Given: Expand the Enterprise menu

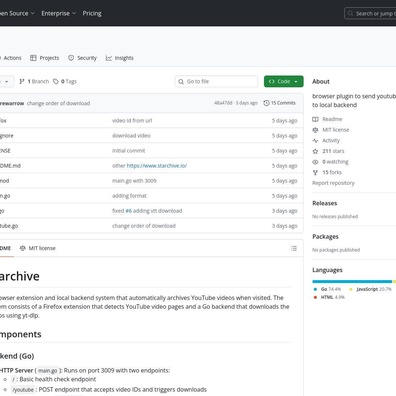Looking at the screenshot, I should click(59, 13).
